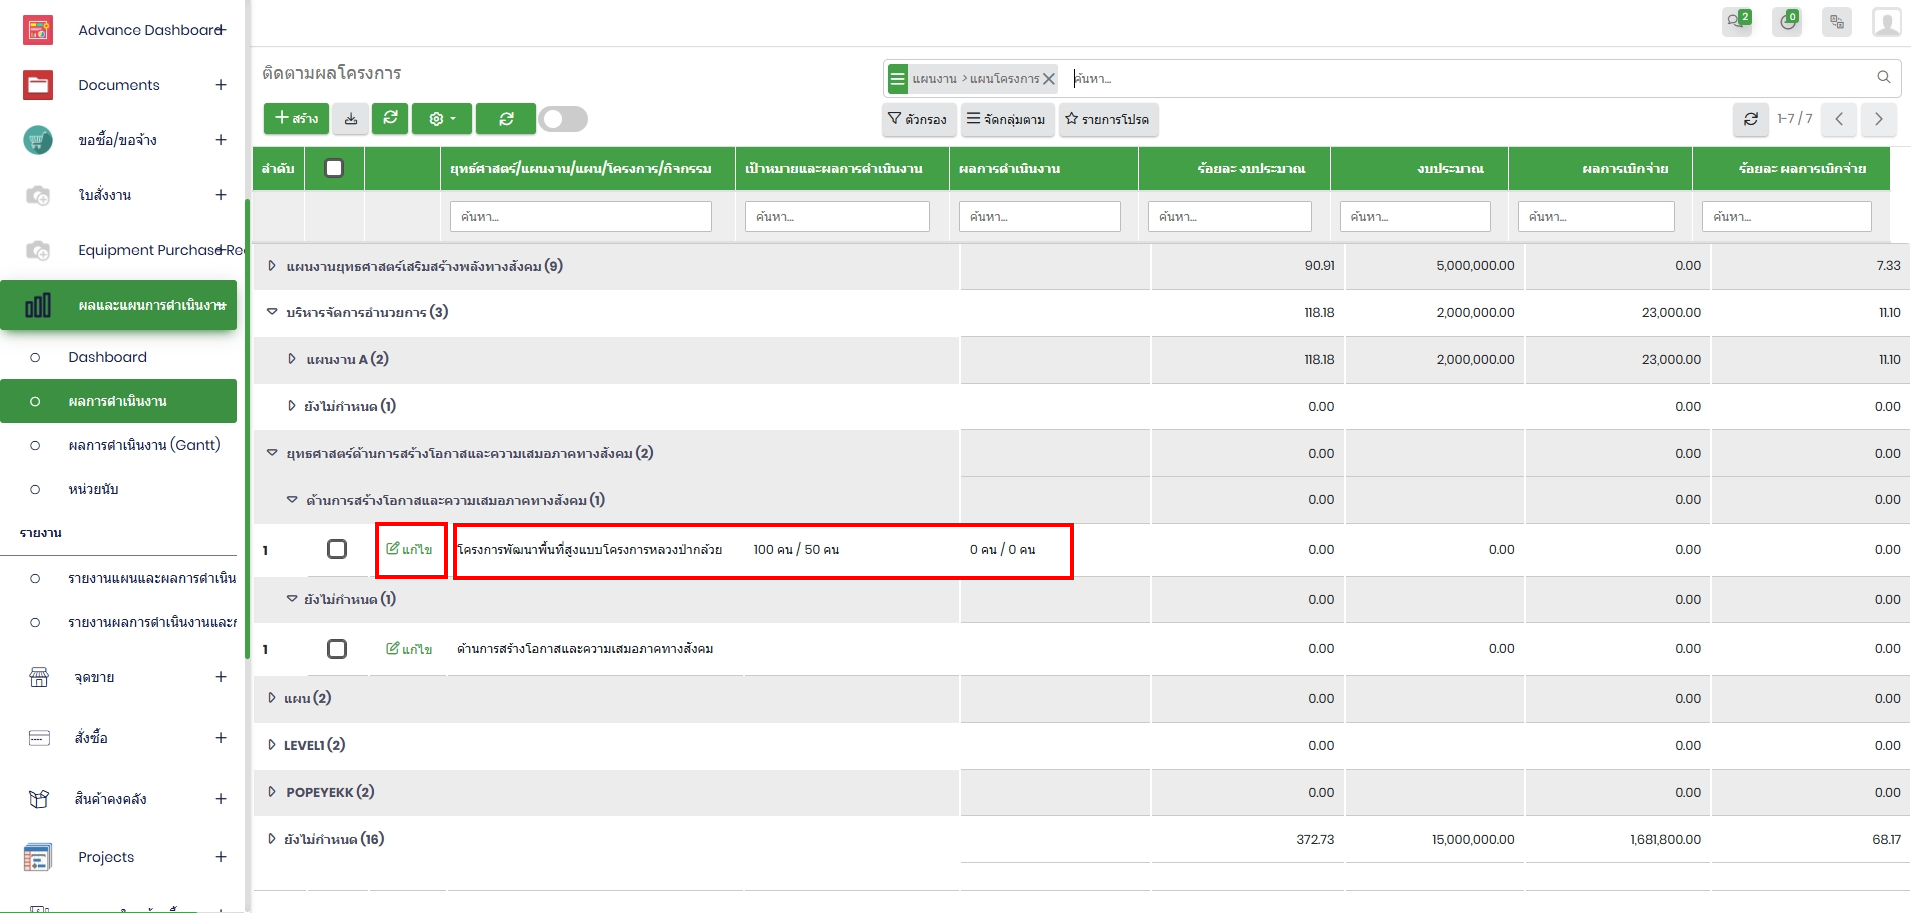Viewport: 1911px width, 913px height.
Task: Expand the แผนงานยุทธศาสตร์เสริมสร้างพลังทางสังคม (9) group
Action: [271, 266]
